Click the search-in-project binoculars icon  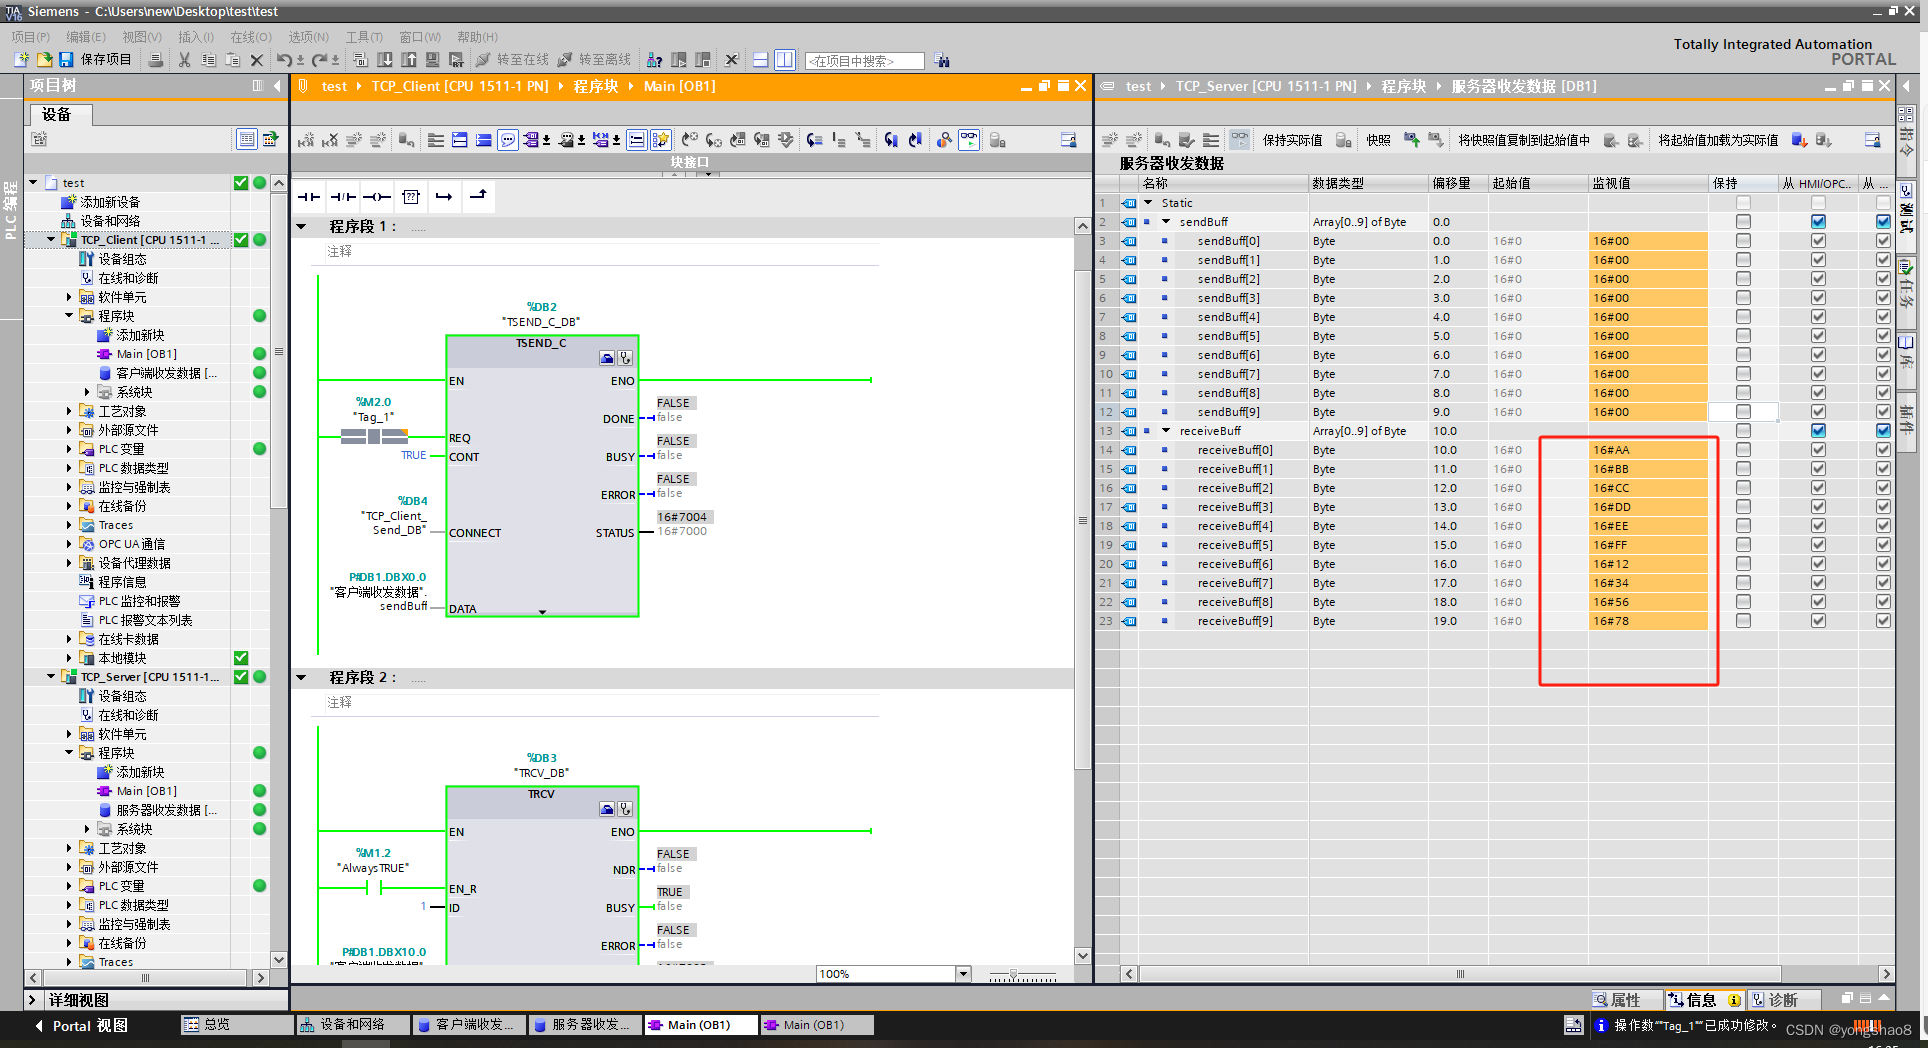click(x=942, y=60)
